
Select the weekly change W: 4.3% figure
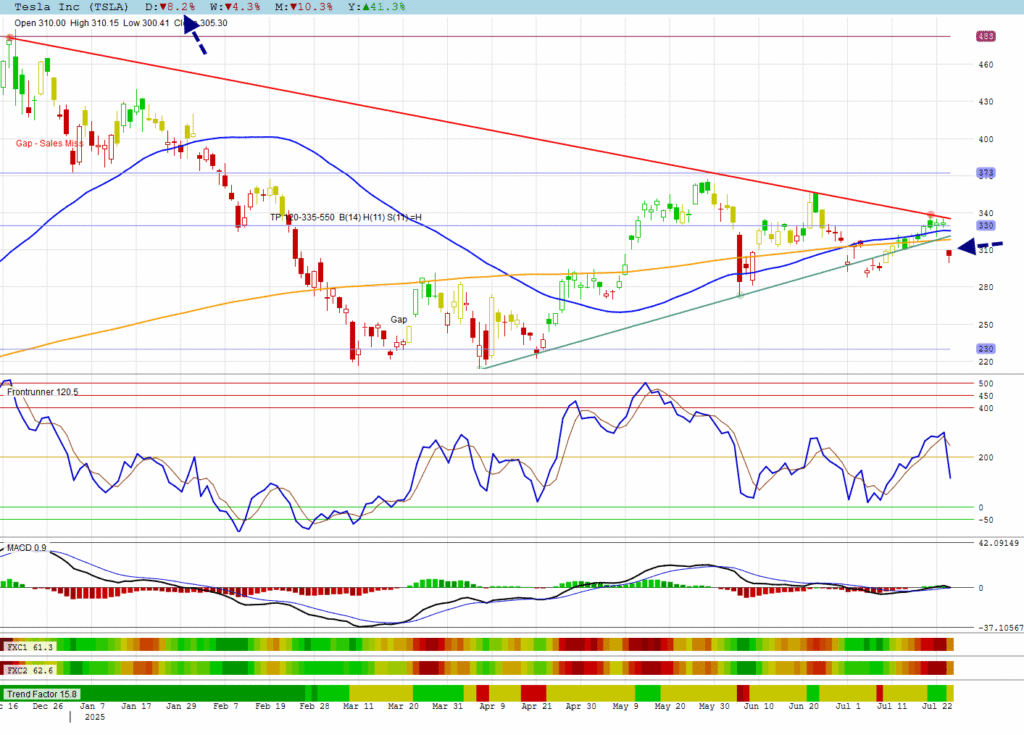(235, 7)
